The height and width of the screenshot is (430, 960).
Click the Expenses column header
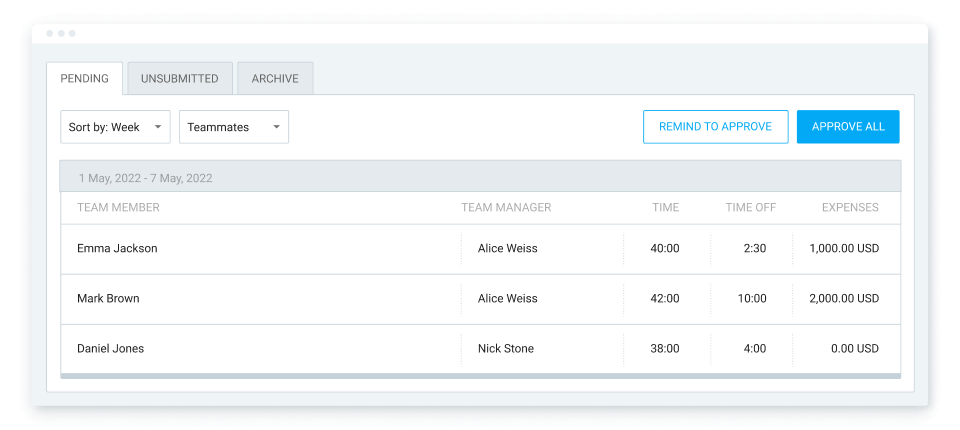coord(850,208)
